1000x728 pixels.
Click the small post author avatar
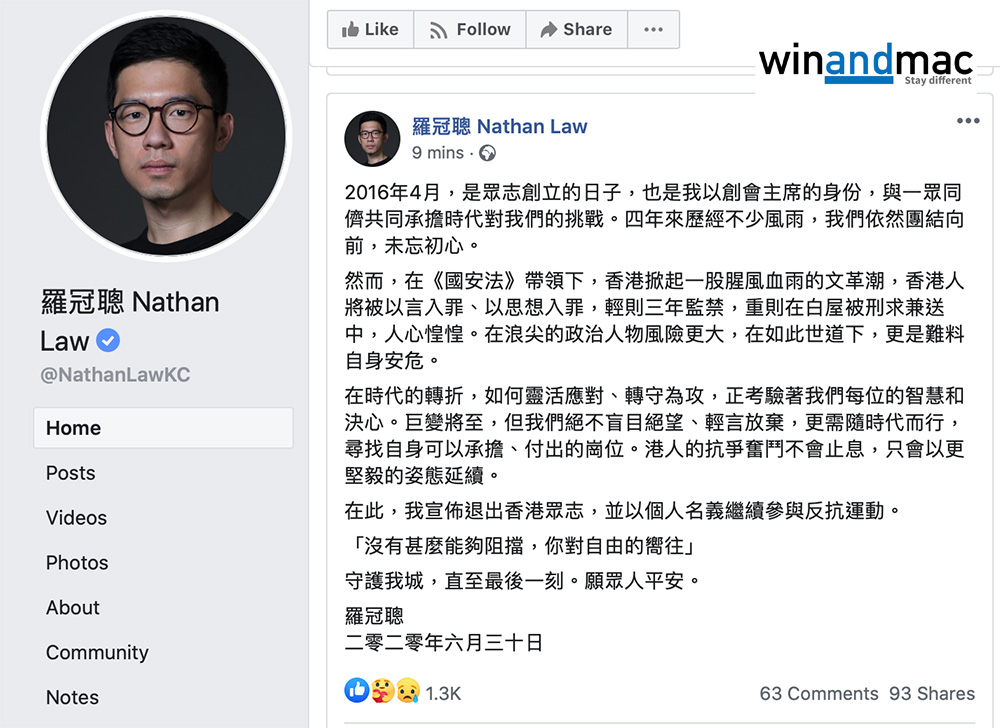[x=372, y=138]
